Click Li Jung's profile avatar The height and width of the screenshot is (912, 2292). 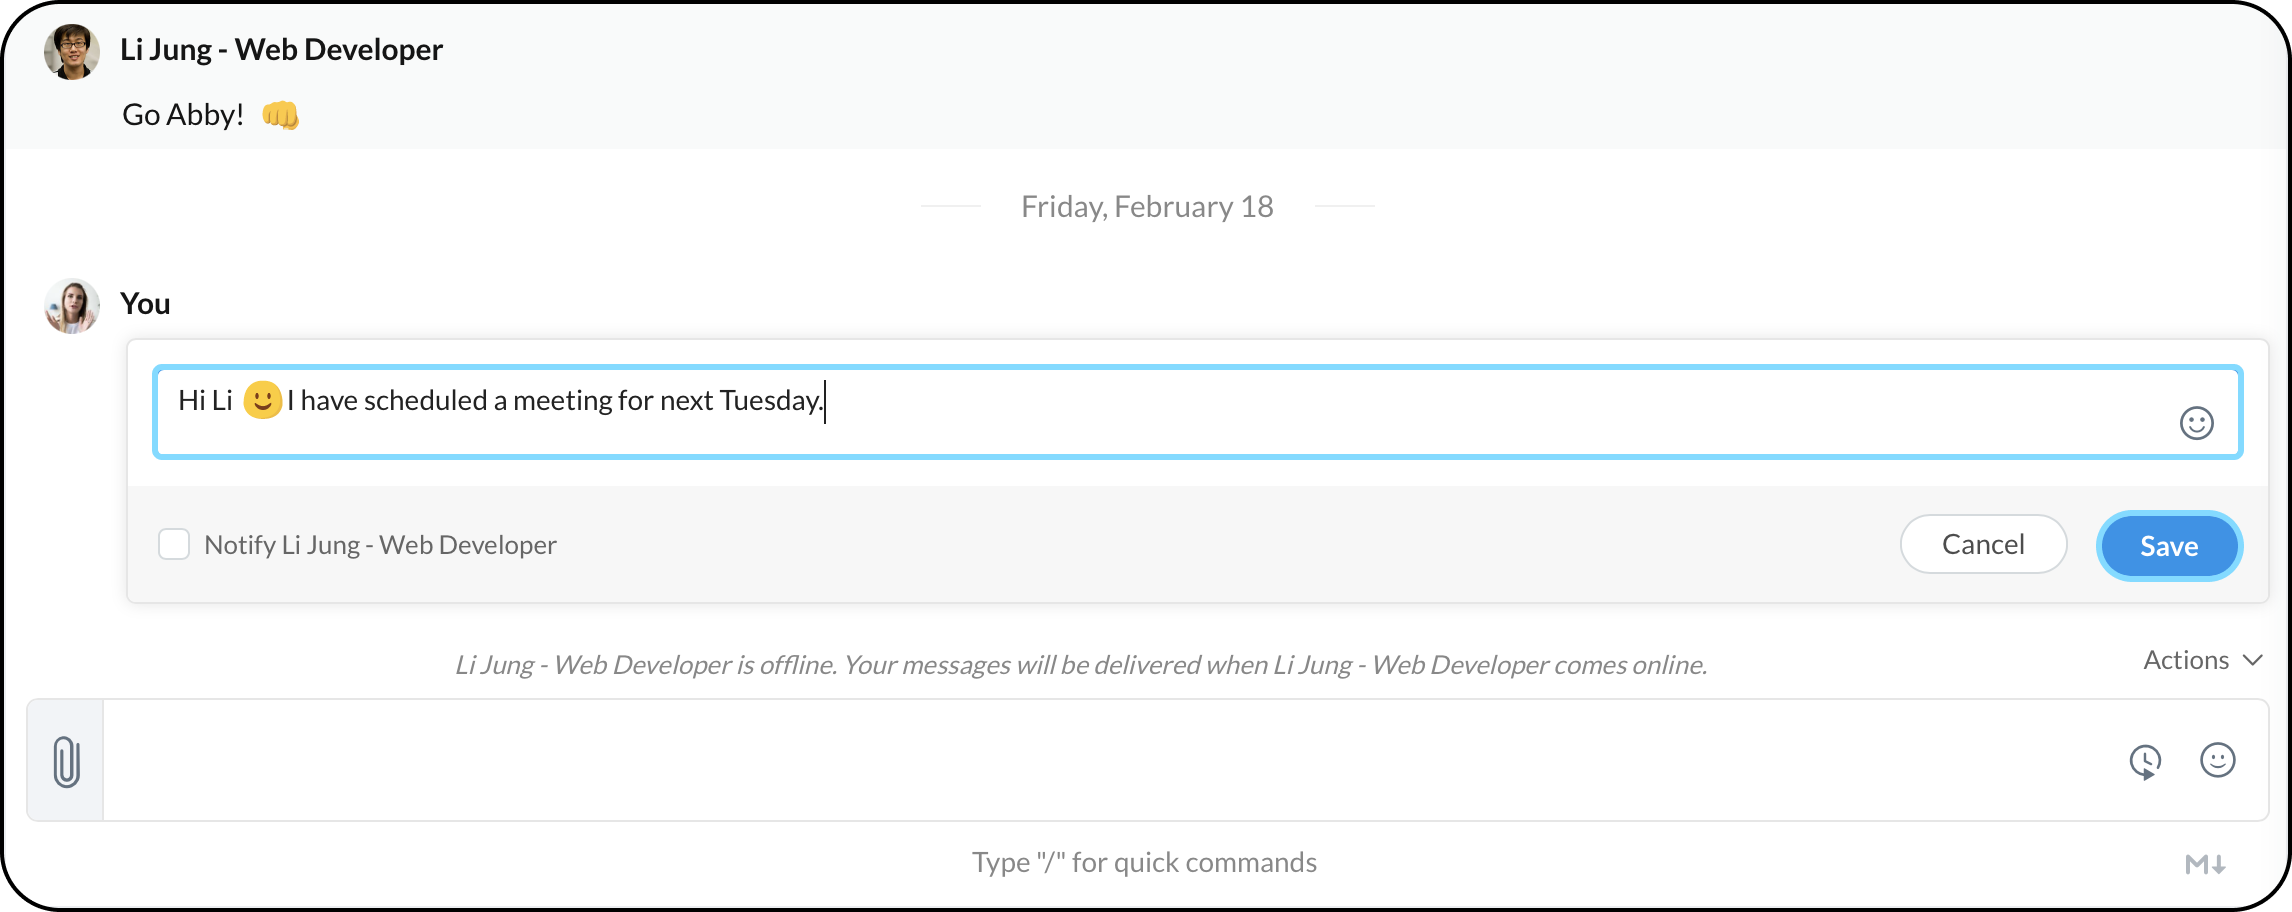72,52
